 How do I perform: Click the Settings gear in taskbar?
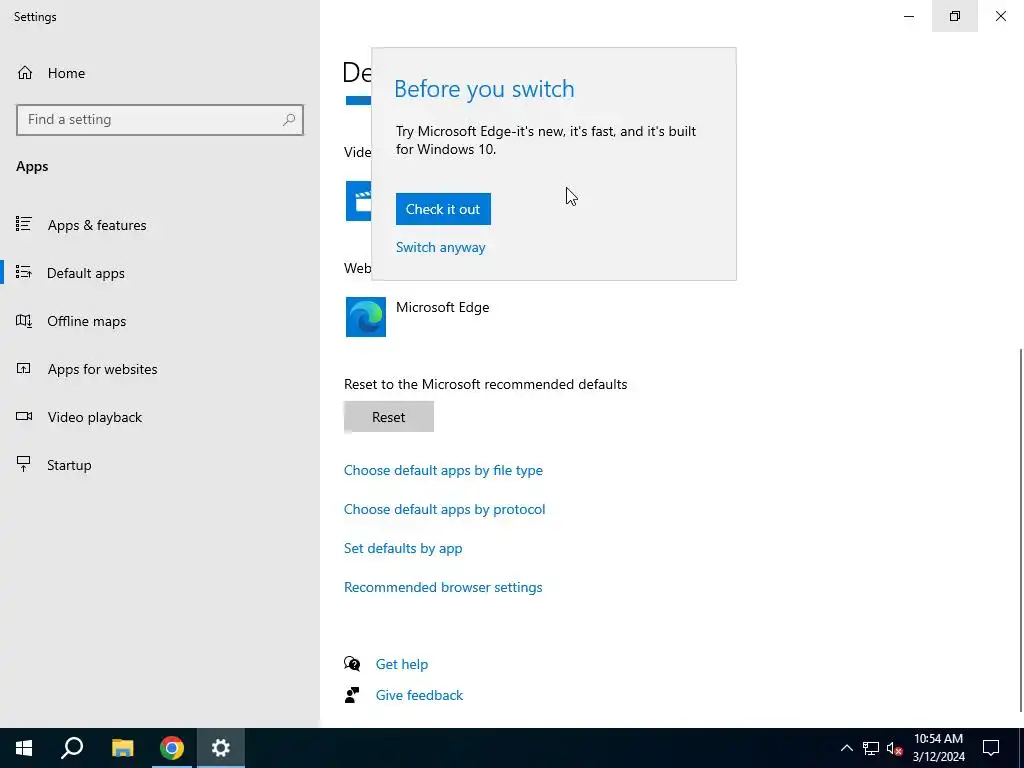[221, 748]
